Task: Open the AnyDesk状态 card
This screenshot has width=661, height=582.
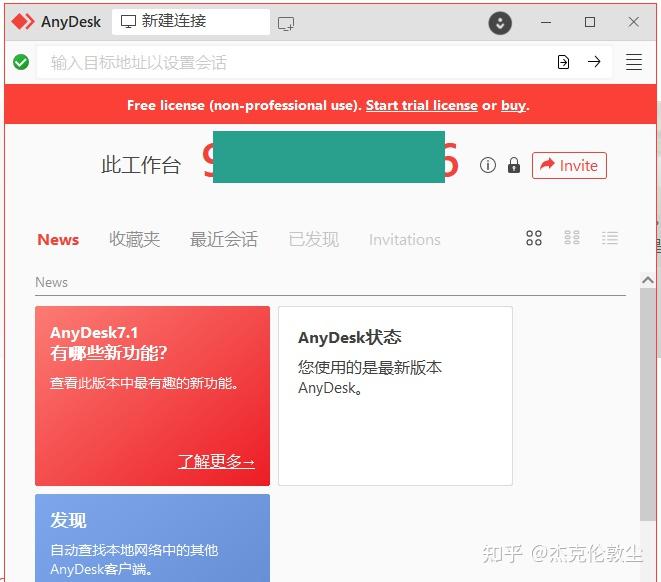Action: click(x=395, y=396)
